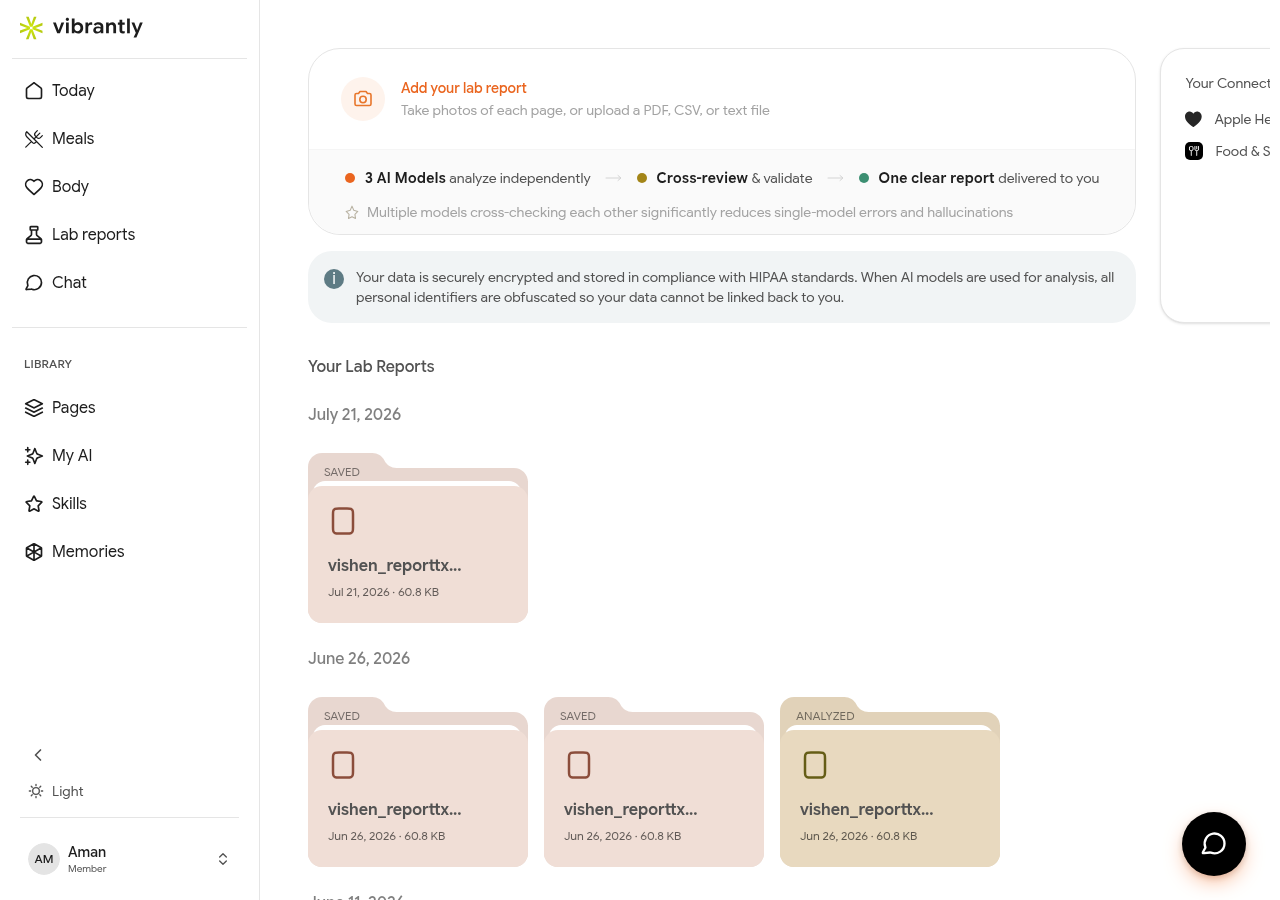The height and width of the screenshot is (900, 1280).
Task: Go to Today in the sidebar
Action: [129, 90]
